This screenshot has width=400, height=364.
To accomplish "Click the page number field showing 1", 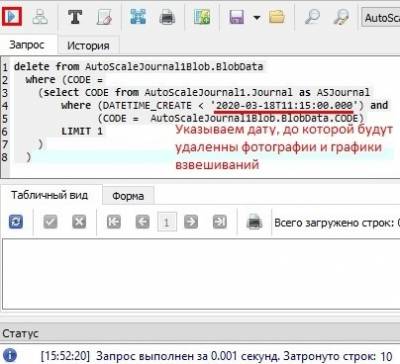I will pyautogui.click(x=167, y=222).
